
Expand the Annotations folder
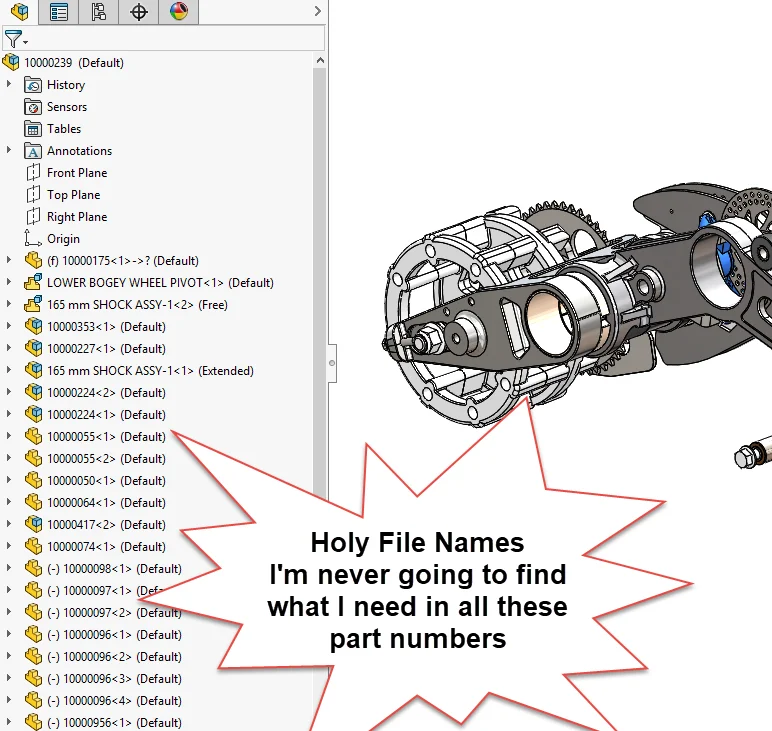pyautogui.click(x=9, y=151)
